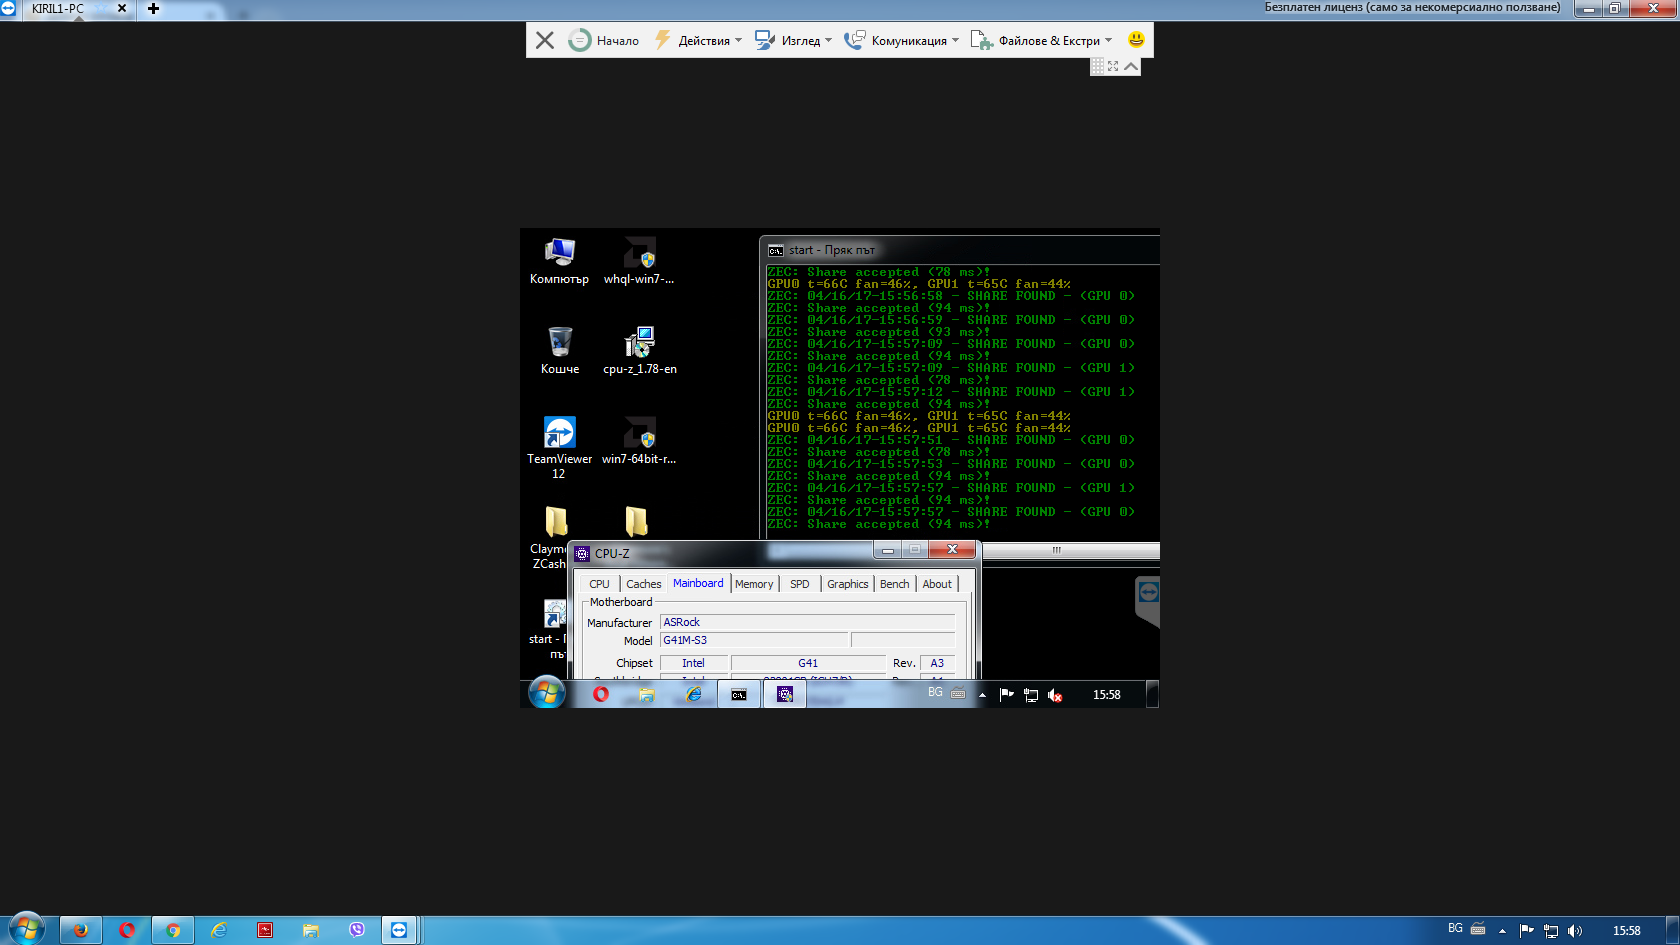This screenshot has height=945, width=1680.
Task: Switch to CPU-Z on the remote taskbar
Action: [785, 694]
